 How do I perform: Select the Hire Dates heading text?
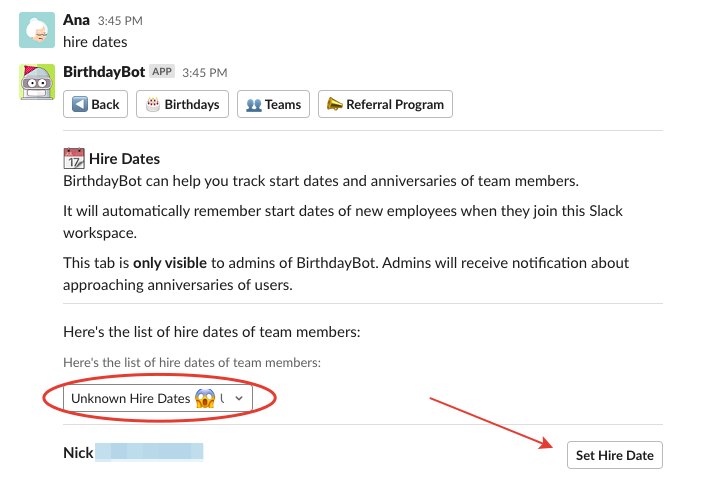click(124, 159)
